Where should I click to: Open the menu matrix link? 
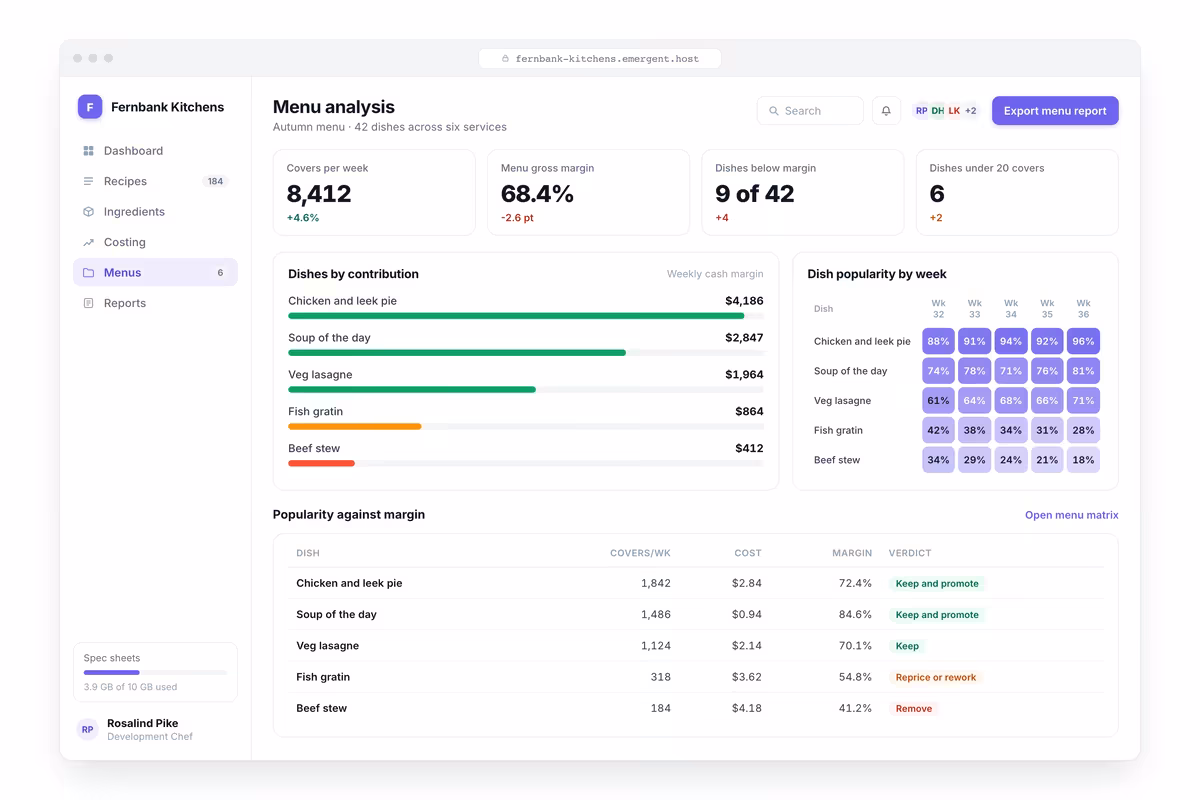(x=1071, y=515)
